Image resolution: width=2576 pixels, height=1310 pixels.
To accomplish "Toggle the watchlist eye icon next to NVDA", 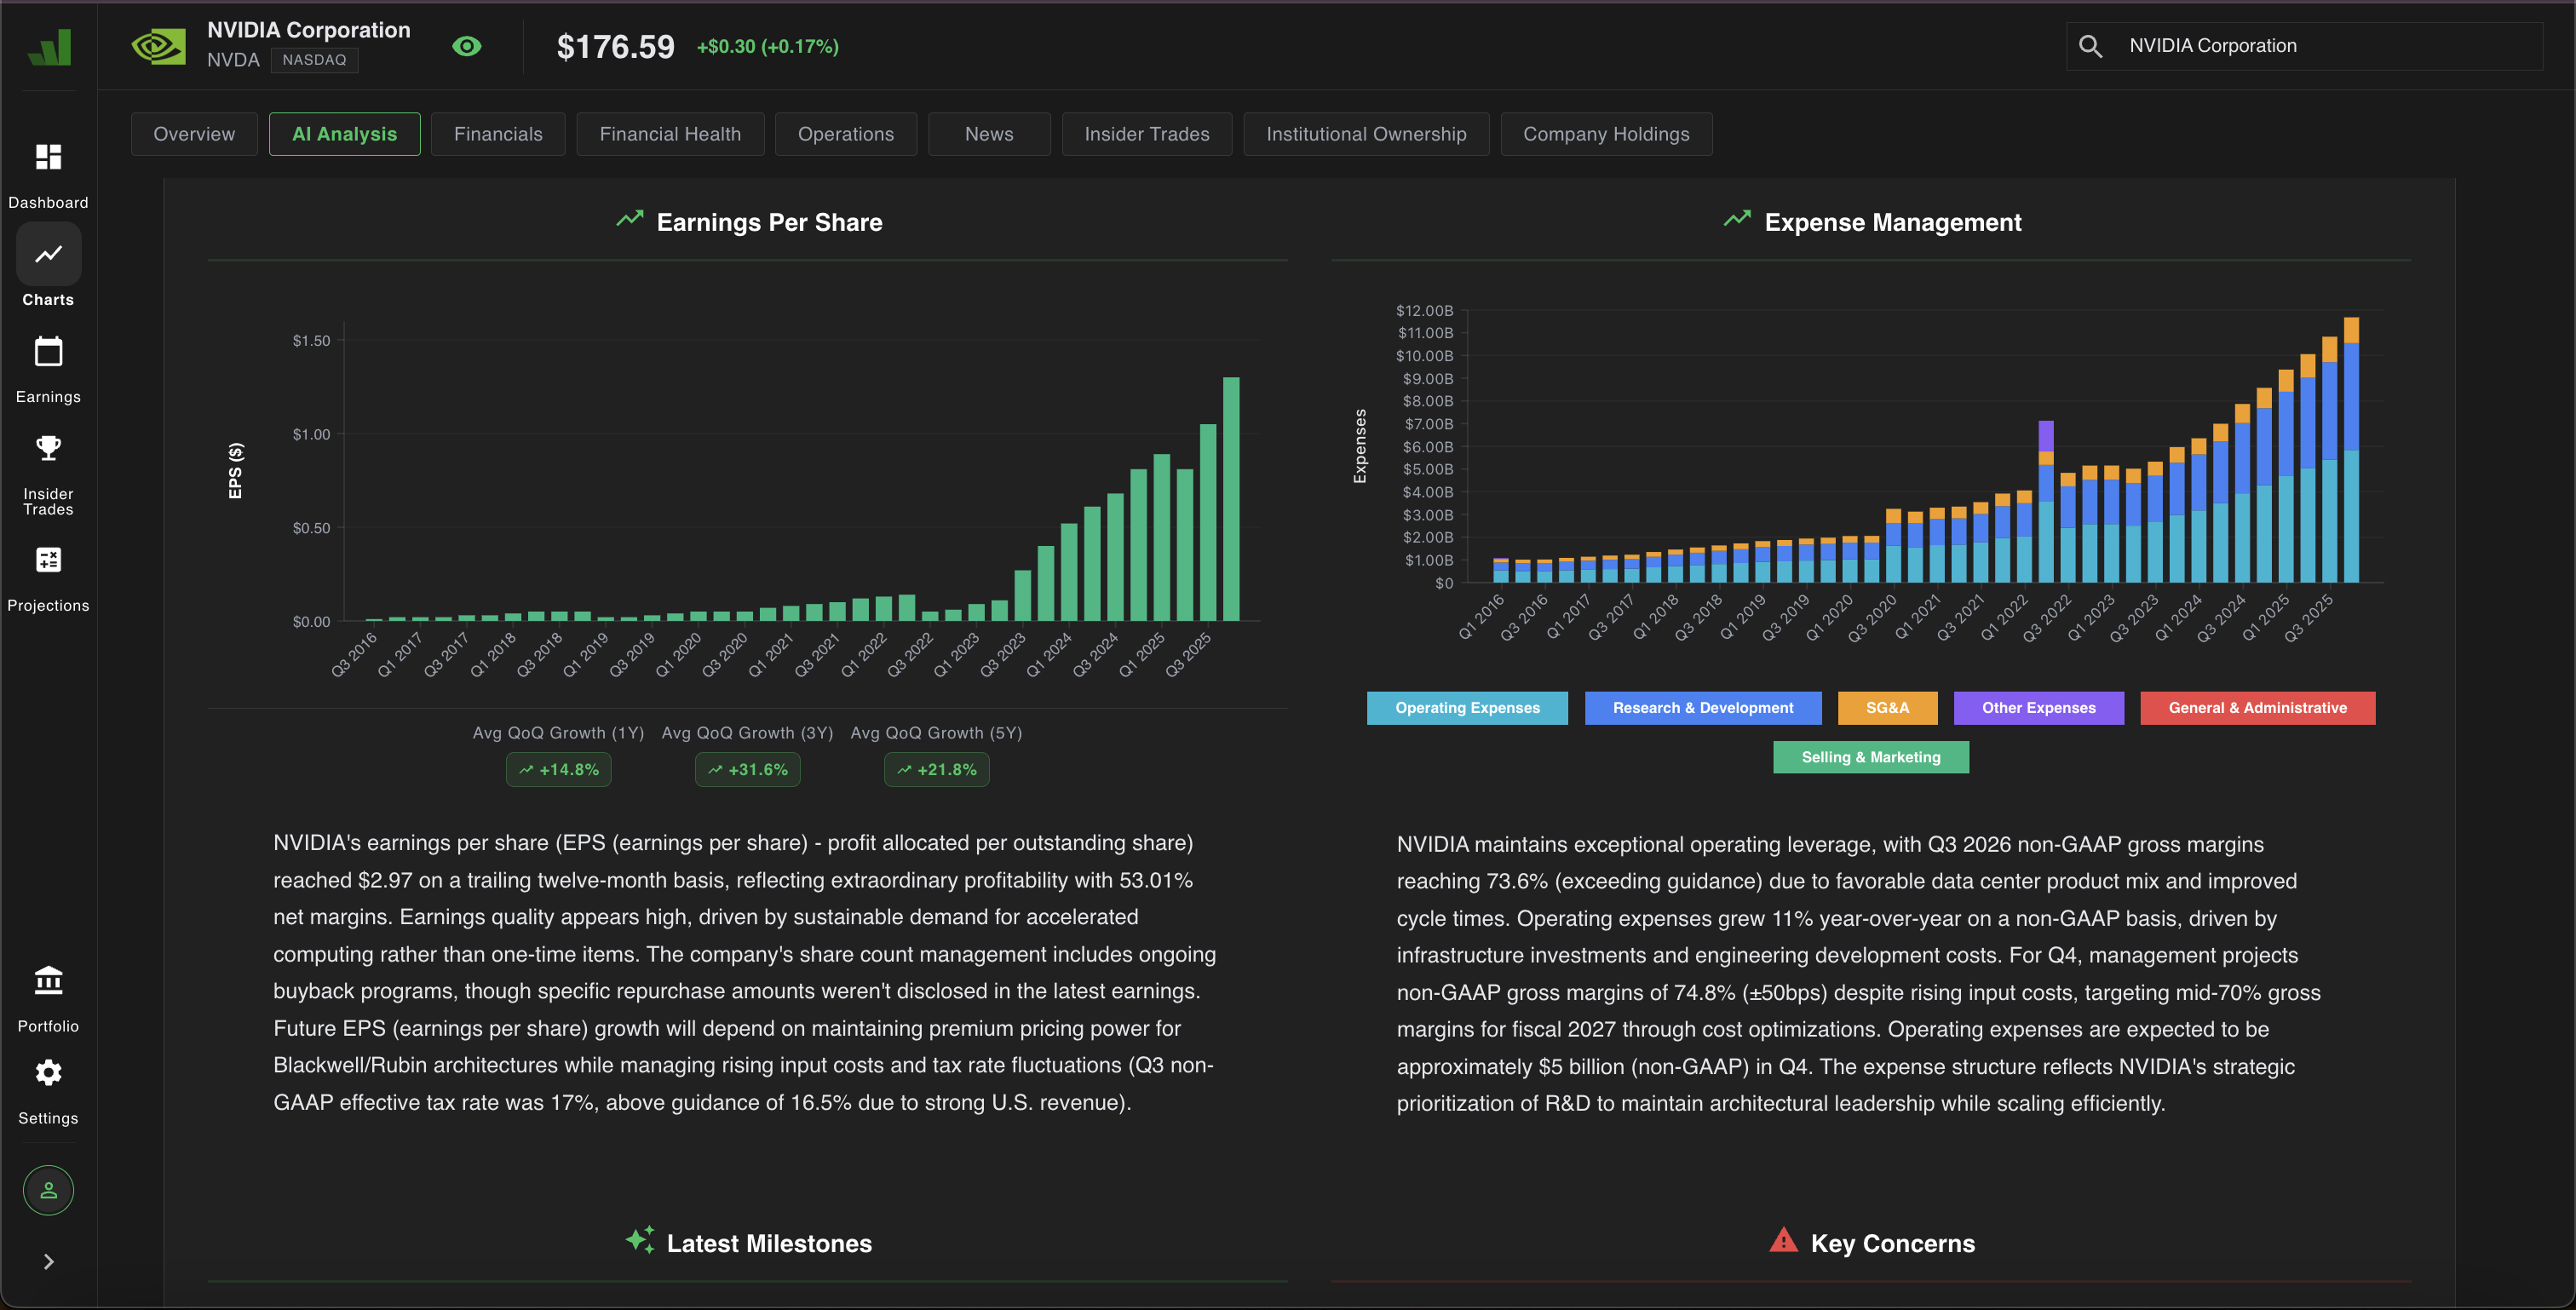I will [x=467, y=46].
